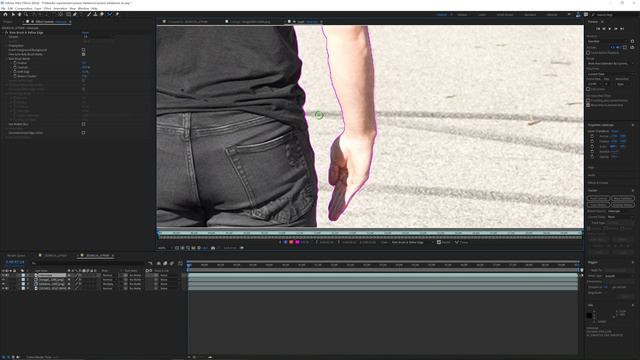Open the Resolution Auto dropdown in Preview
Viewport: 640px width, 360px height.
pos(623,84)
